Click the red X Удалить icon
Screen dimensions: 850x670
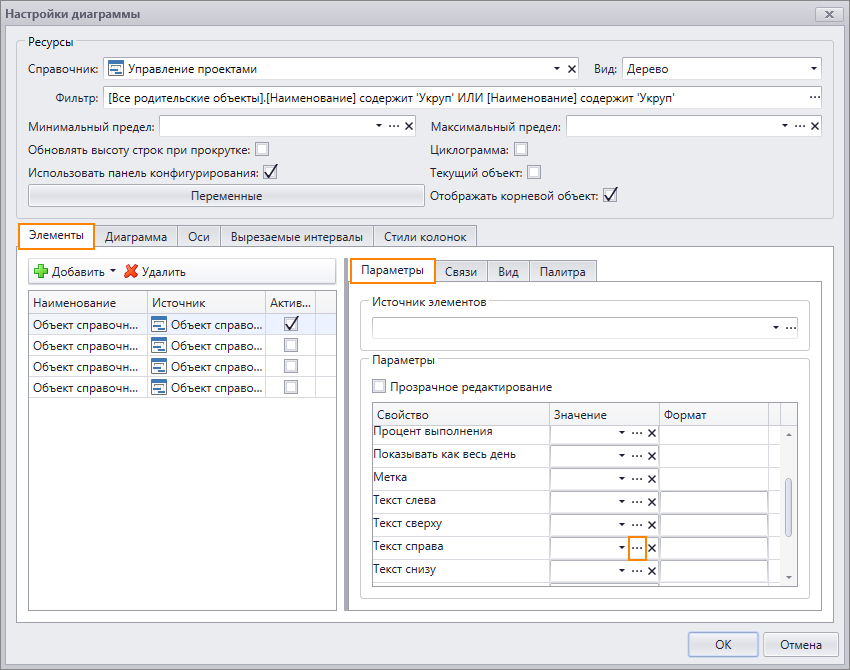[x=131, y=271]
